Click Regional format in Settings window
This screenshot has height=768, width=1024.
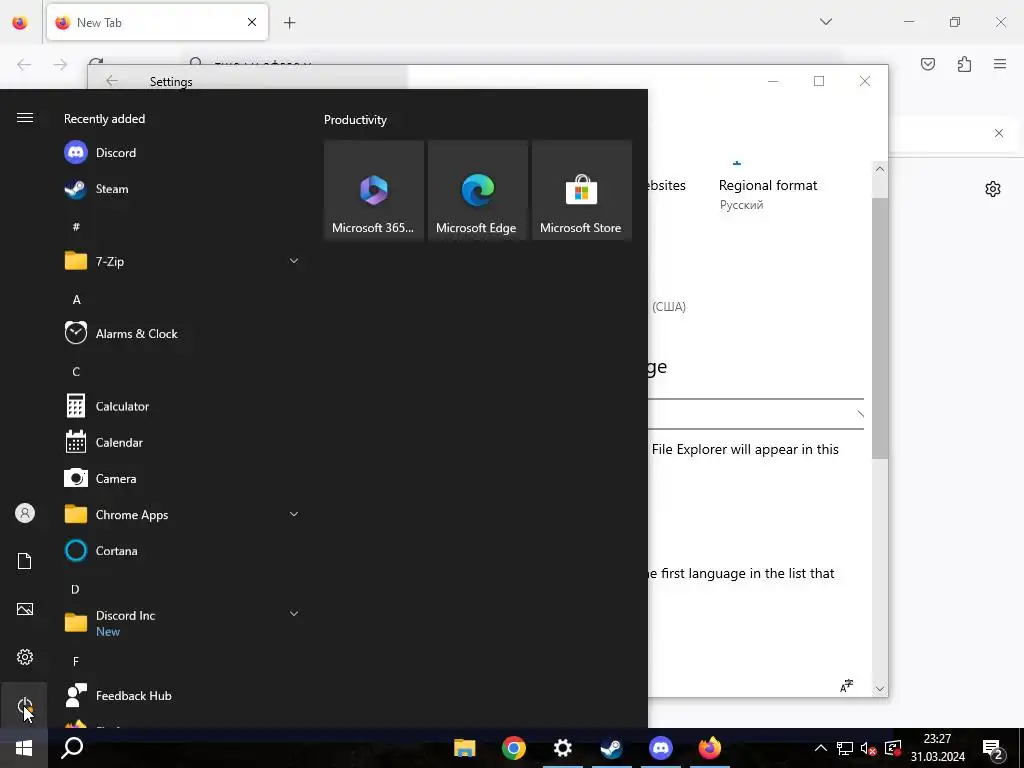pos(768,185)
